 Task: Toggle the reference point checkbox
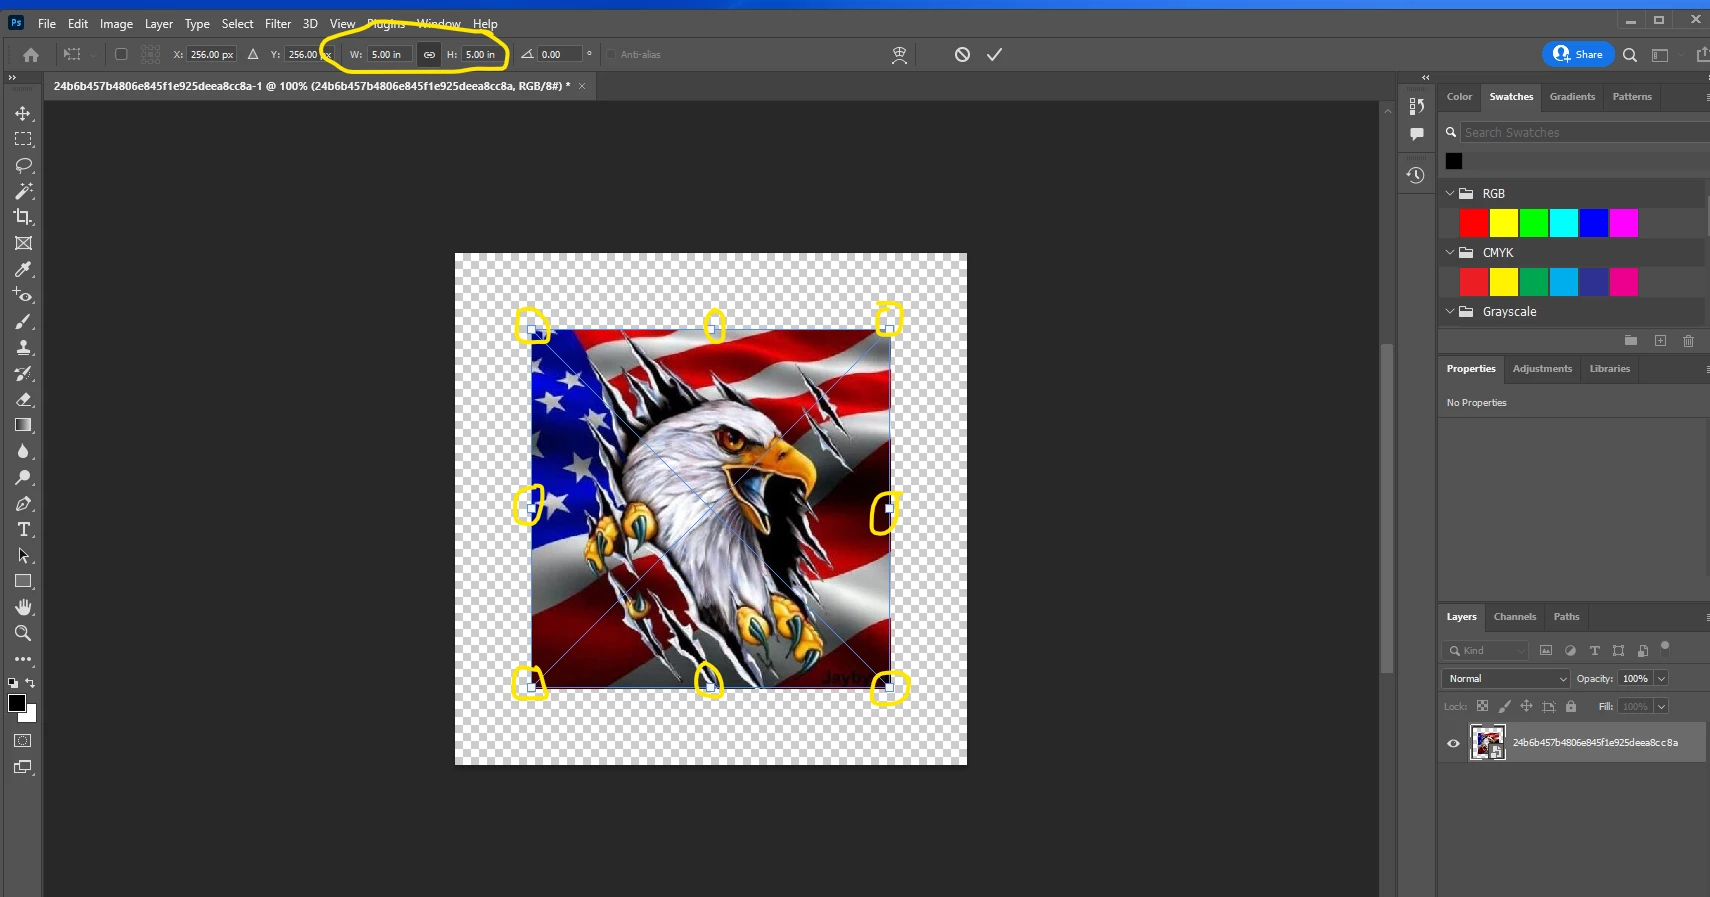pyautogui.click(x=121, y=55)
